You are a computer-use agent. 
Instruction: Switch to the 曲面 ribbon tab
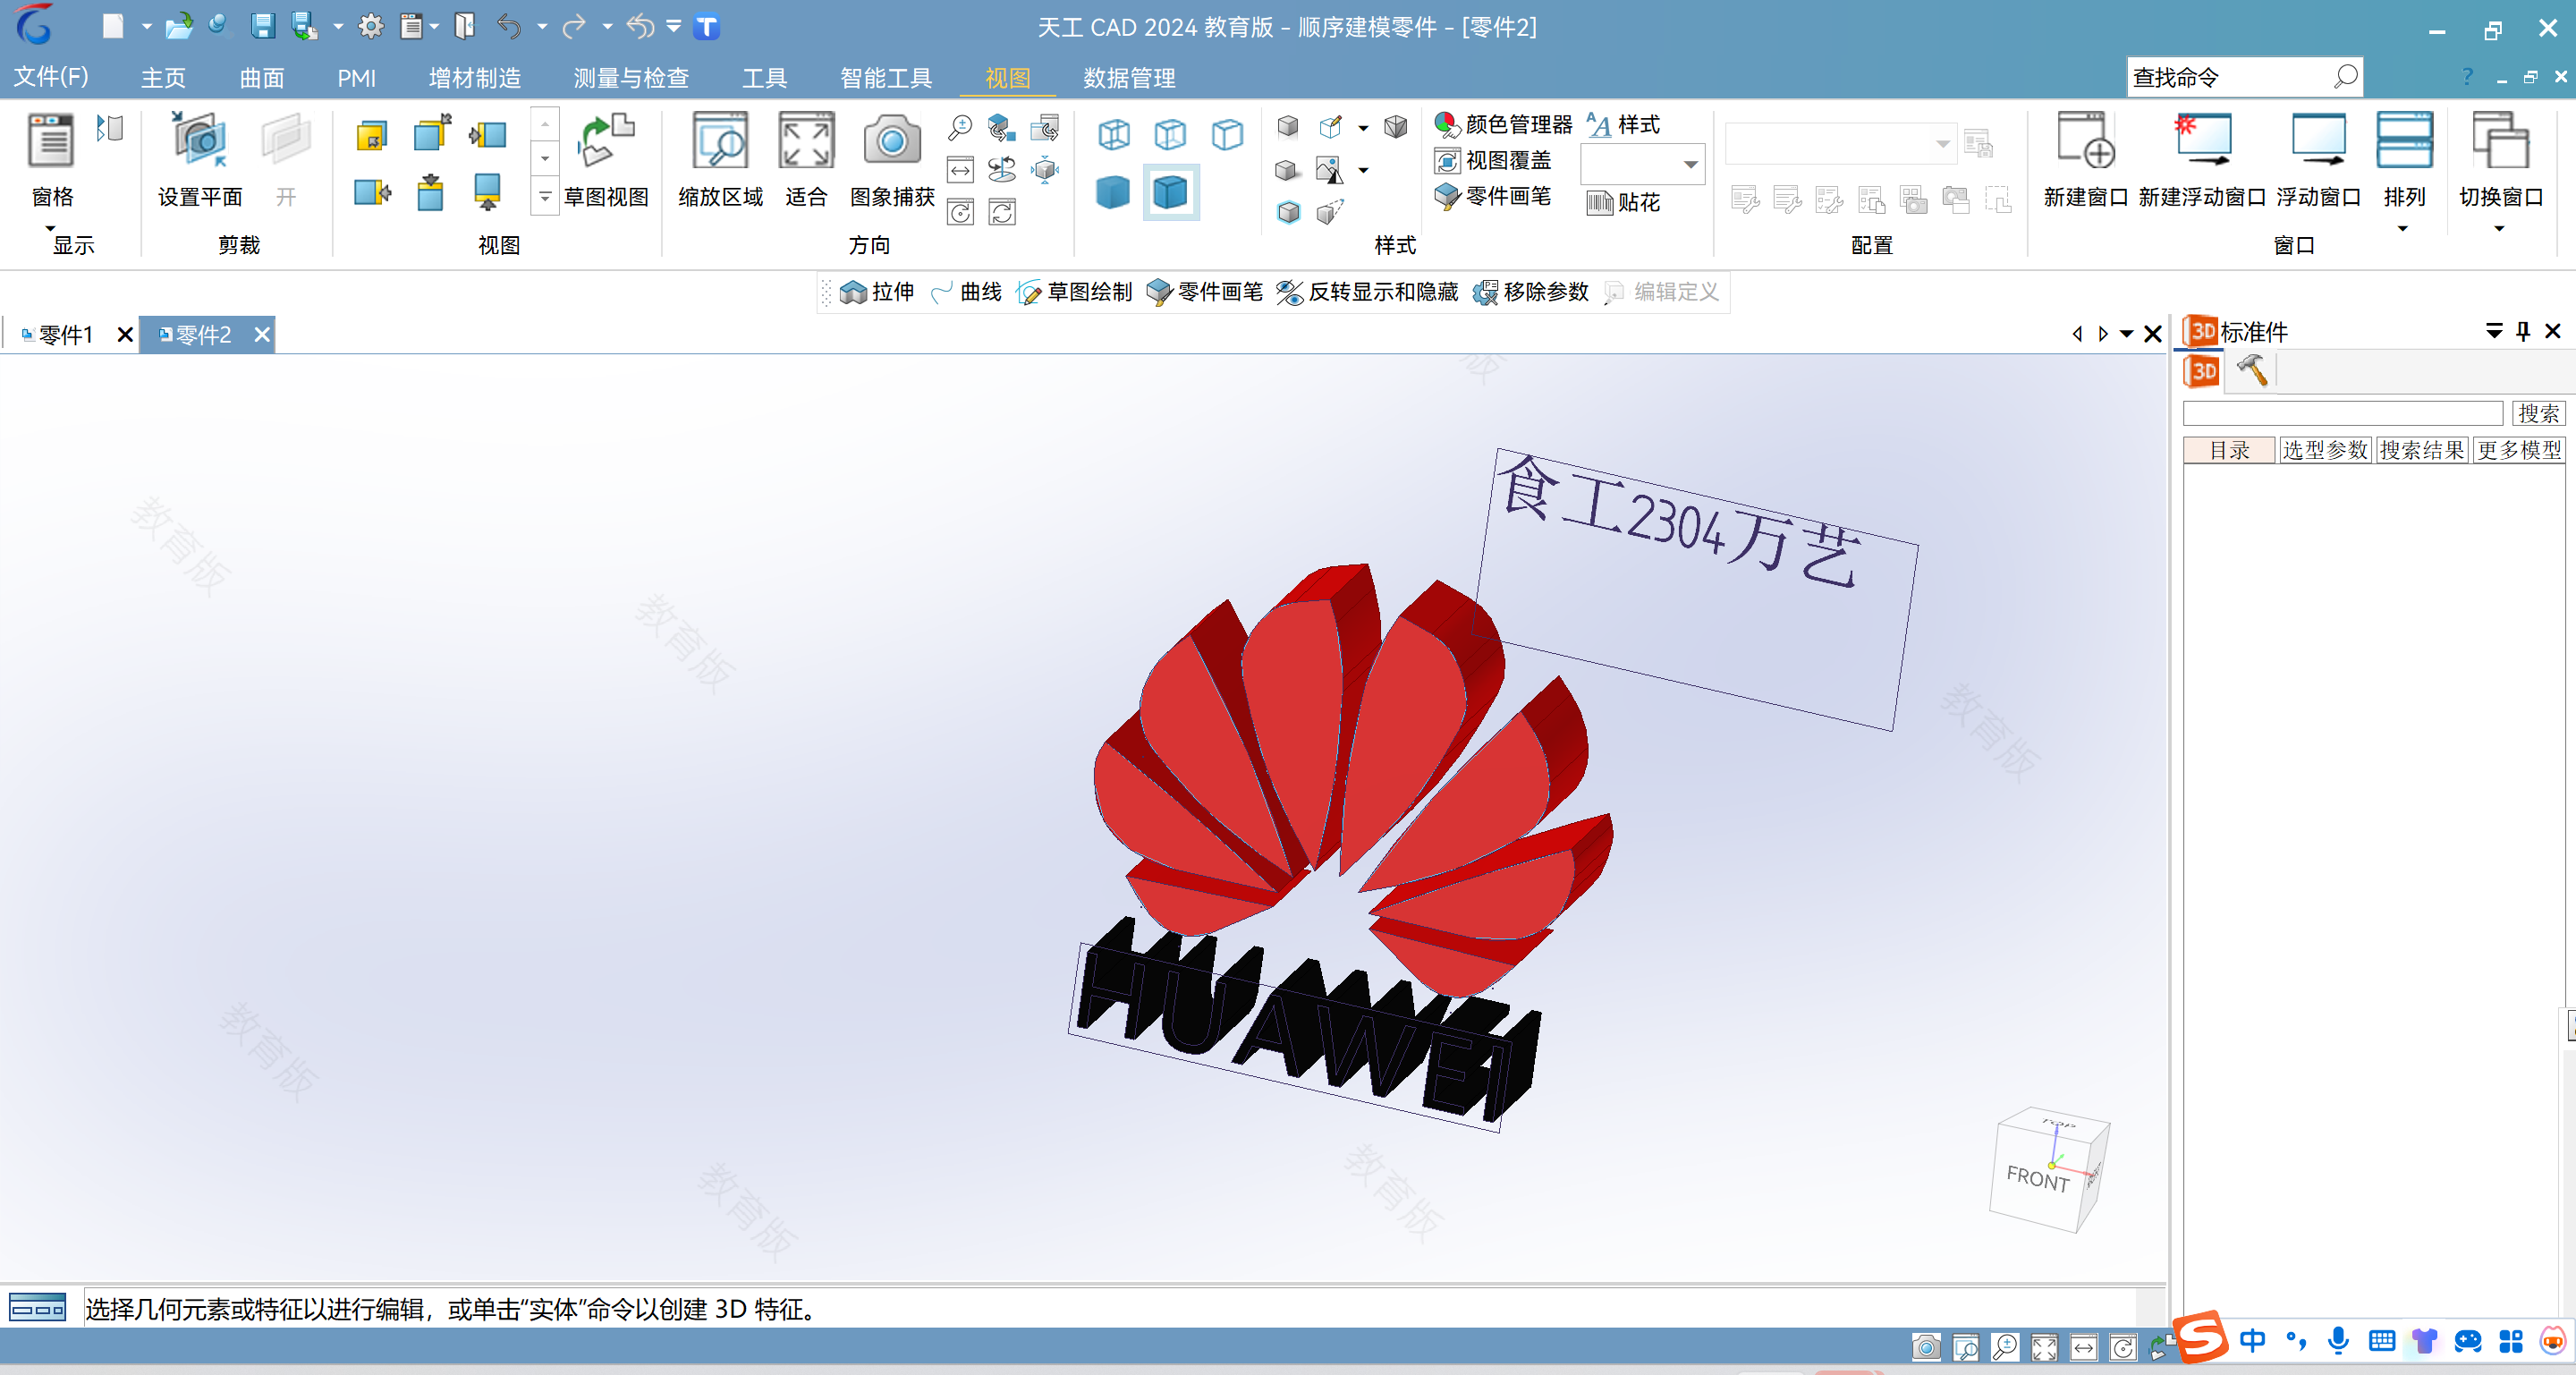click(262, 77)
